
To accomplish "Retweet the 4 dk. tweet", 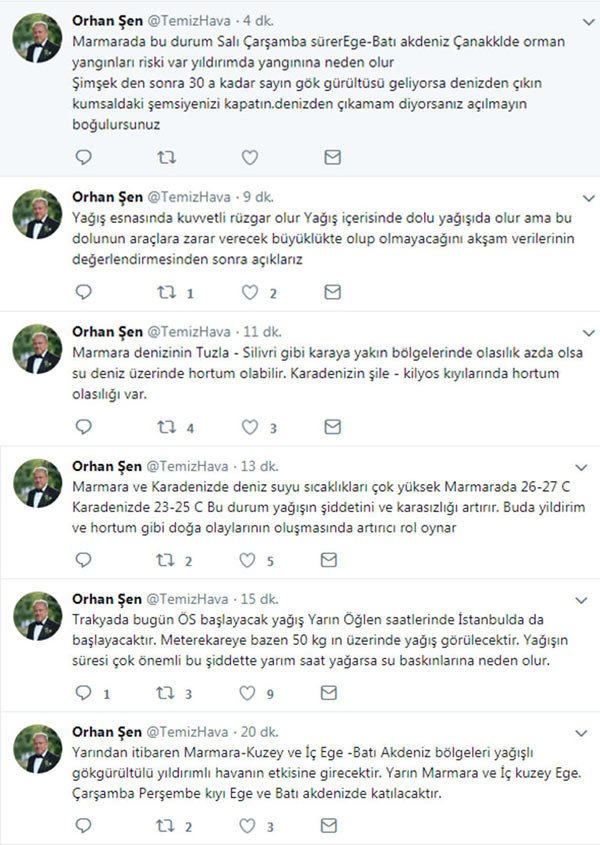I will coord(168,157).
